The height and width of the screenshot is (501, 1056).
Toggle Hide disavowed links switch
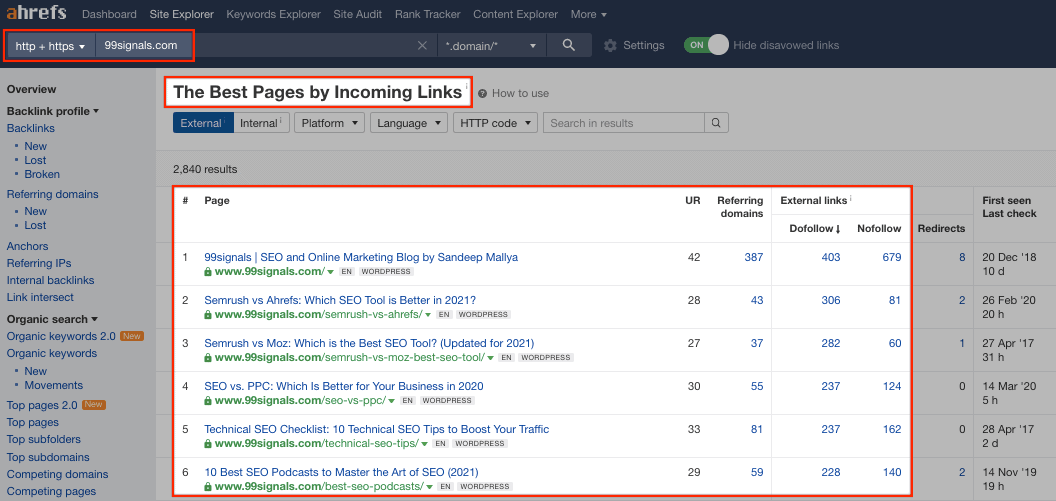(706, 45)
